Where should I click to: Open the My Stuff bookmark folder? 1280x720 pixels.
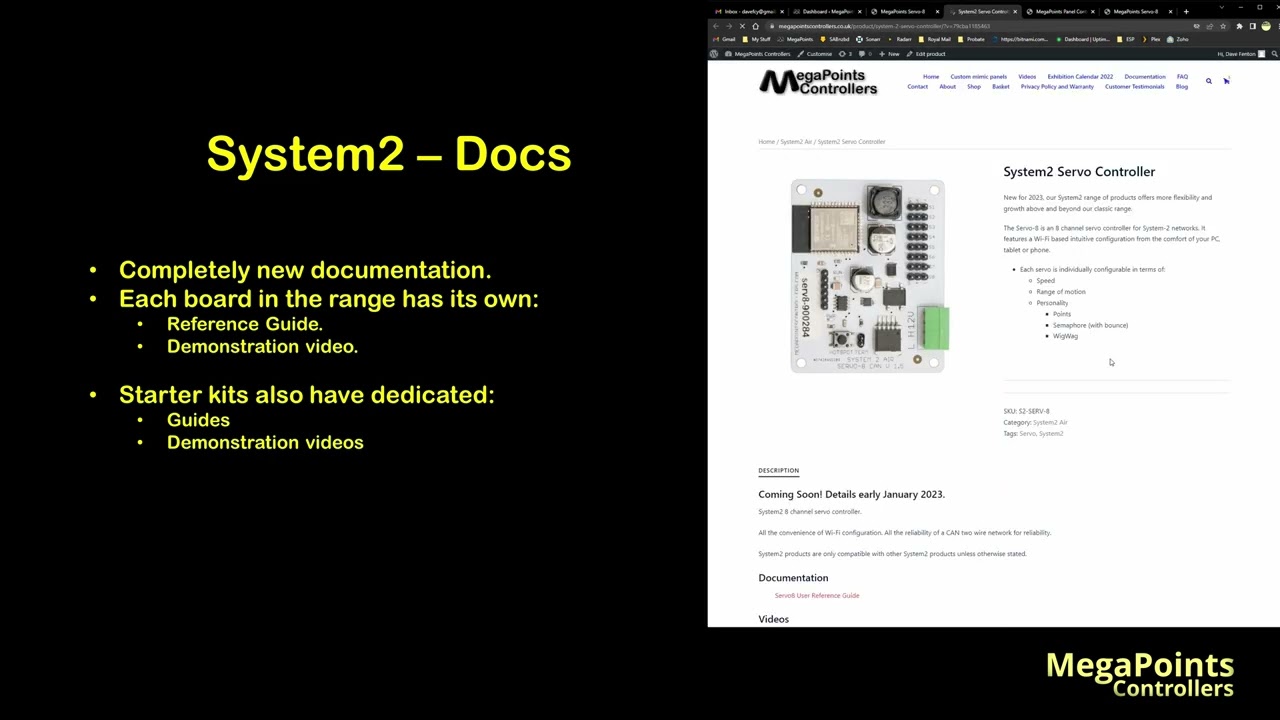pos(756,39)
